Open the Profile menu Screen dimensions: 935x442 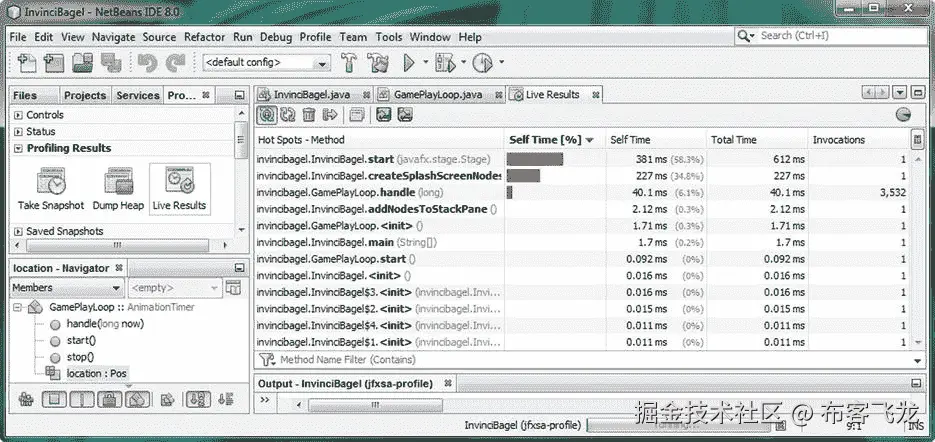(x=315, y=37)
